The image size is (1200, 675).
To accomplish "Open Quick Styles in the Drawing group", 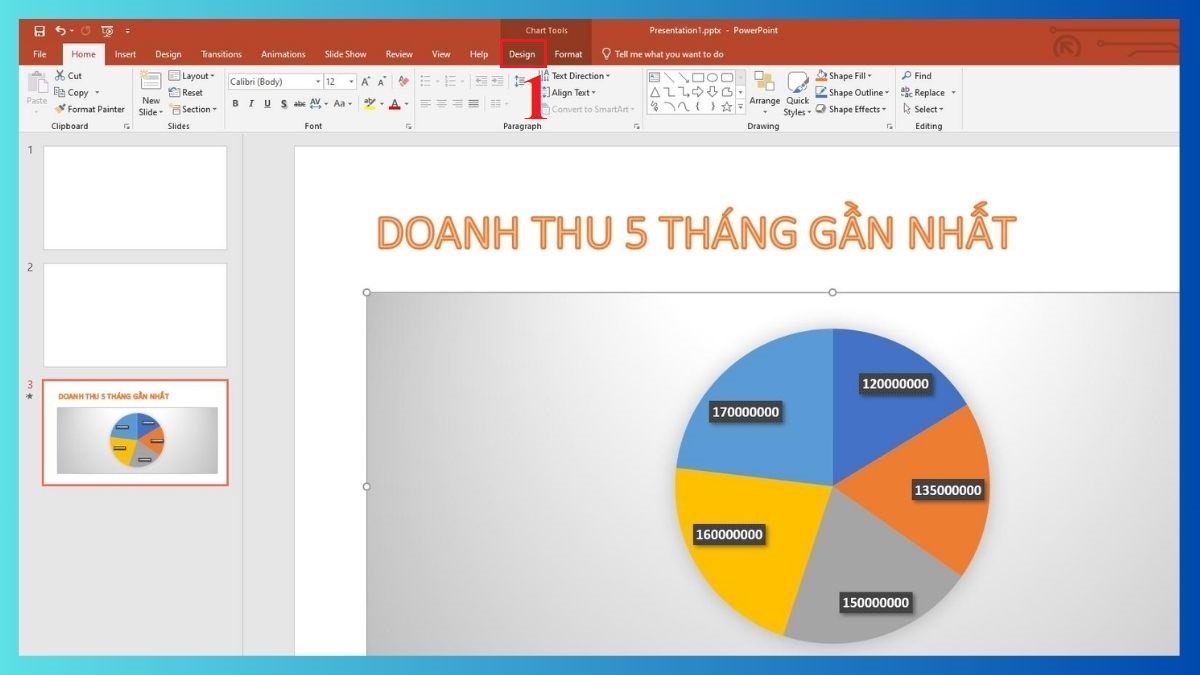I will click(x=797, y=93).
